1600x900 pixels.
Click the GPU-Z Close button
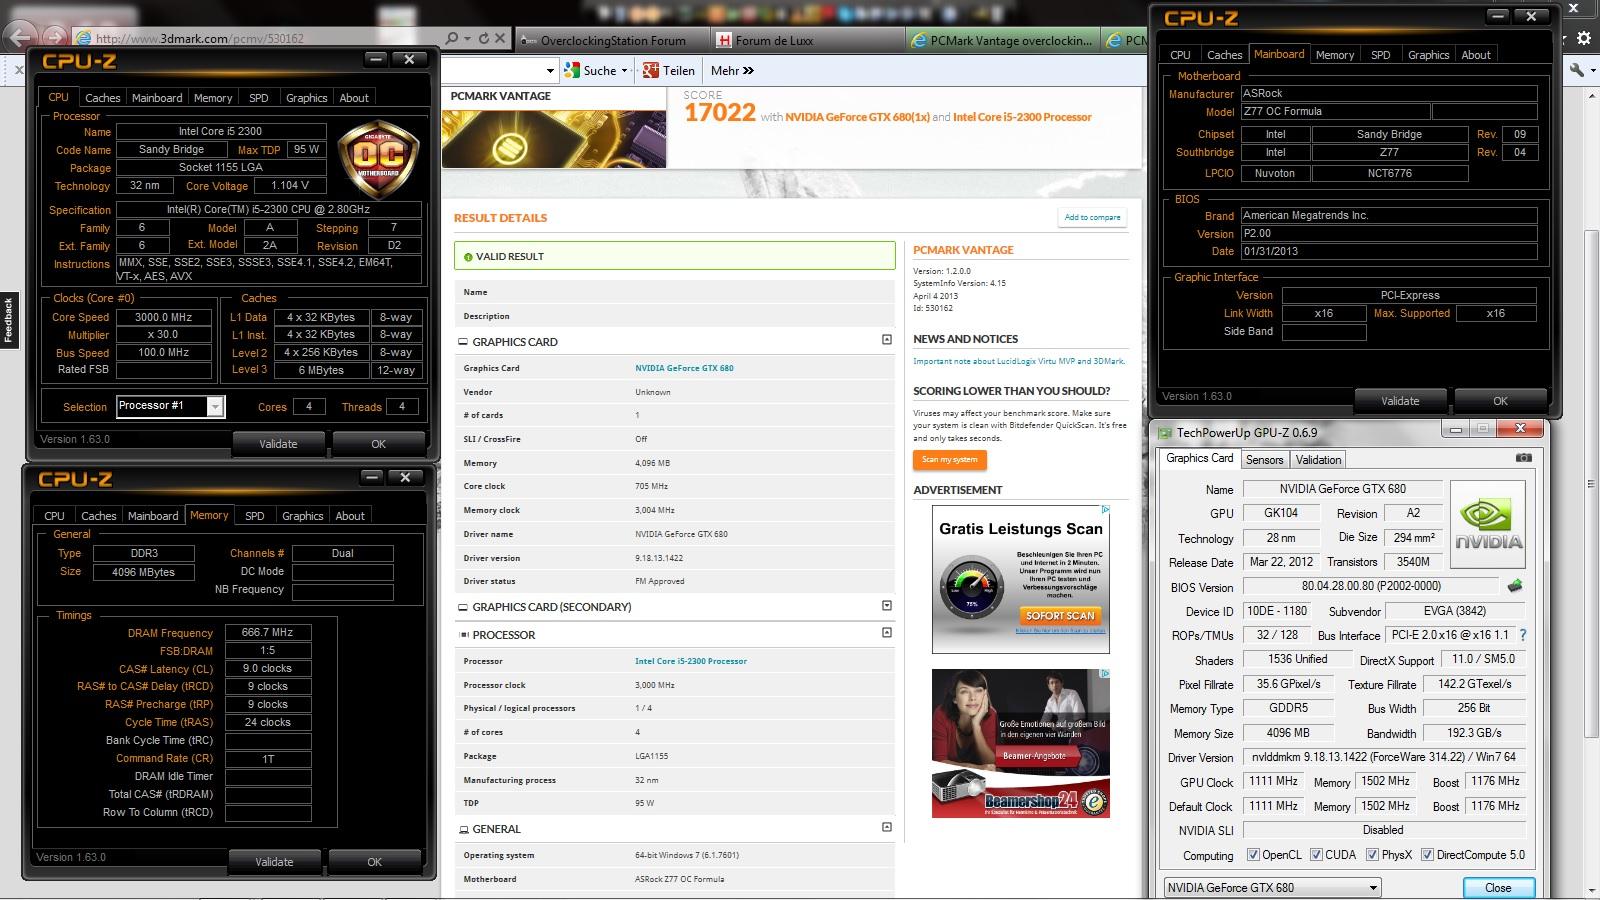pos(1498,888)
